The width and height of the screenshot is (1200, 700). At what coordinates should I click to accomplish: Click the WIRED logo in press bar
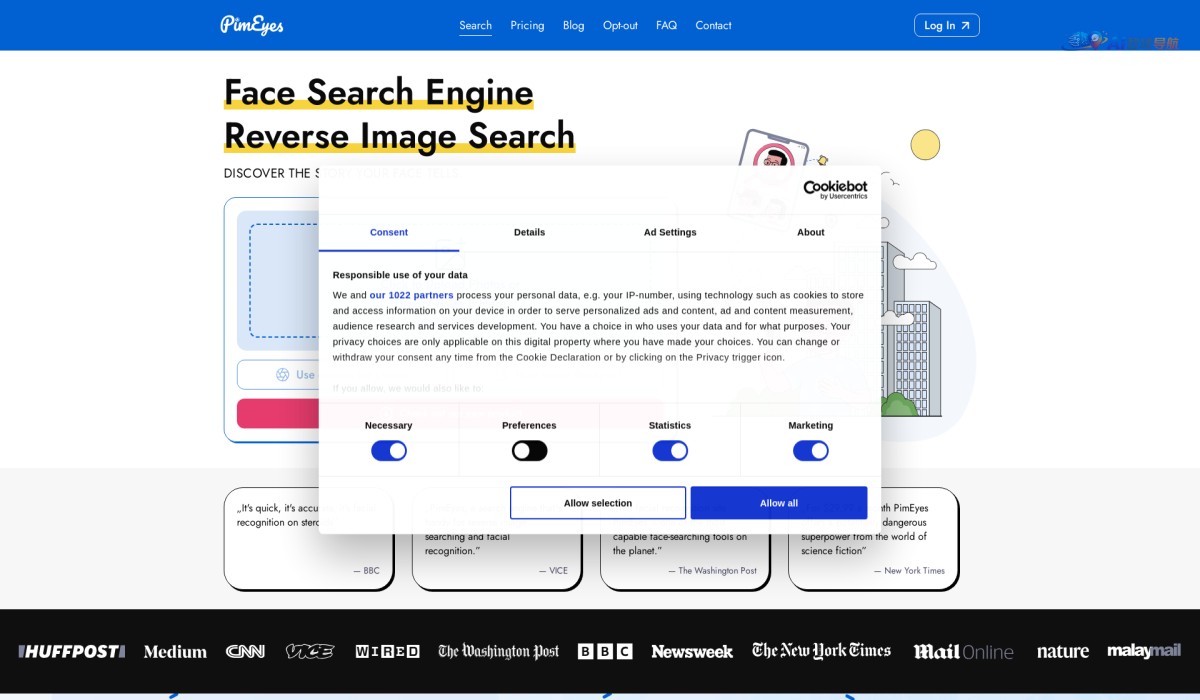pos(387,651)
